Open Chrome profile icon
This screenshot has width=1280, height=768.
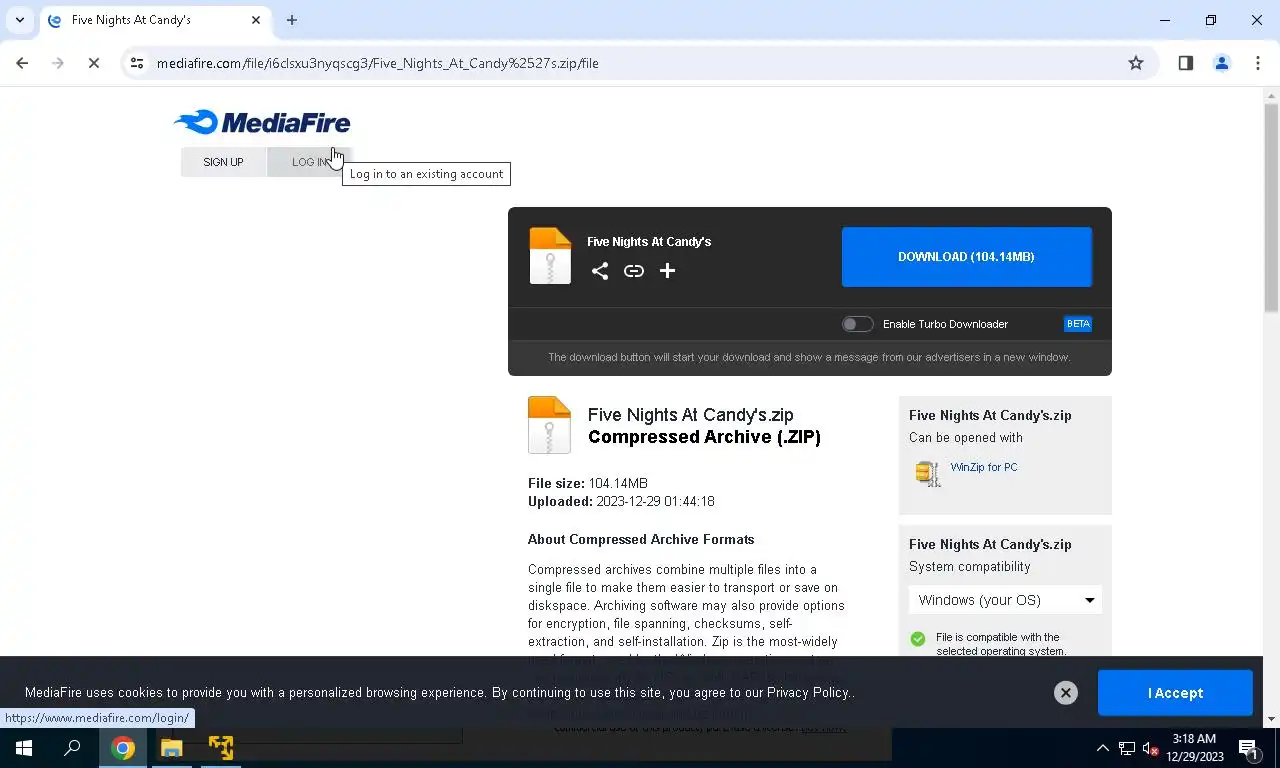click(1221, 63)
